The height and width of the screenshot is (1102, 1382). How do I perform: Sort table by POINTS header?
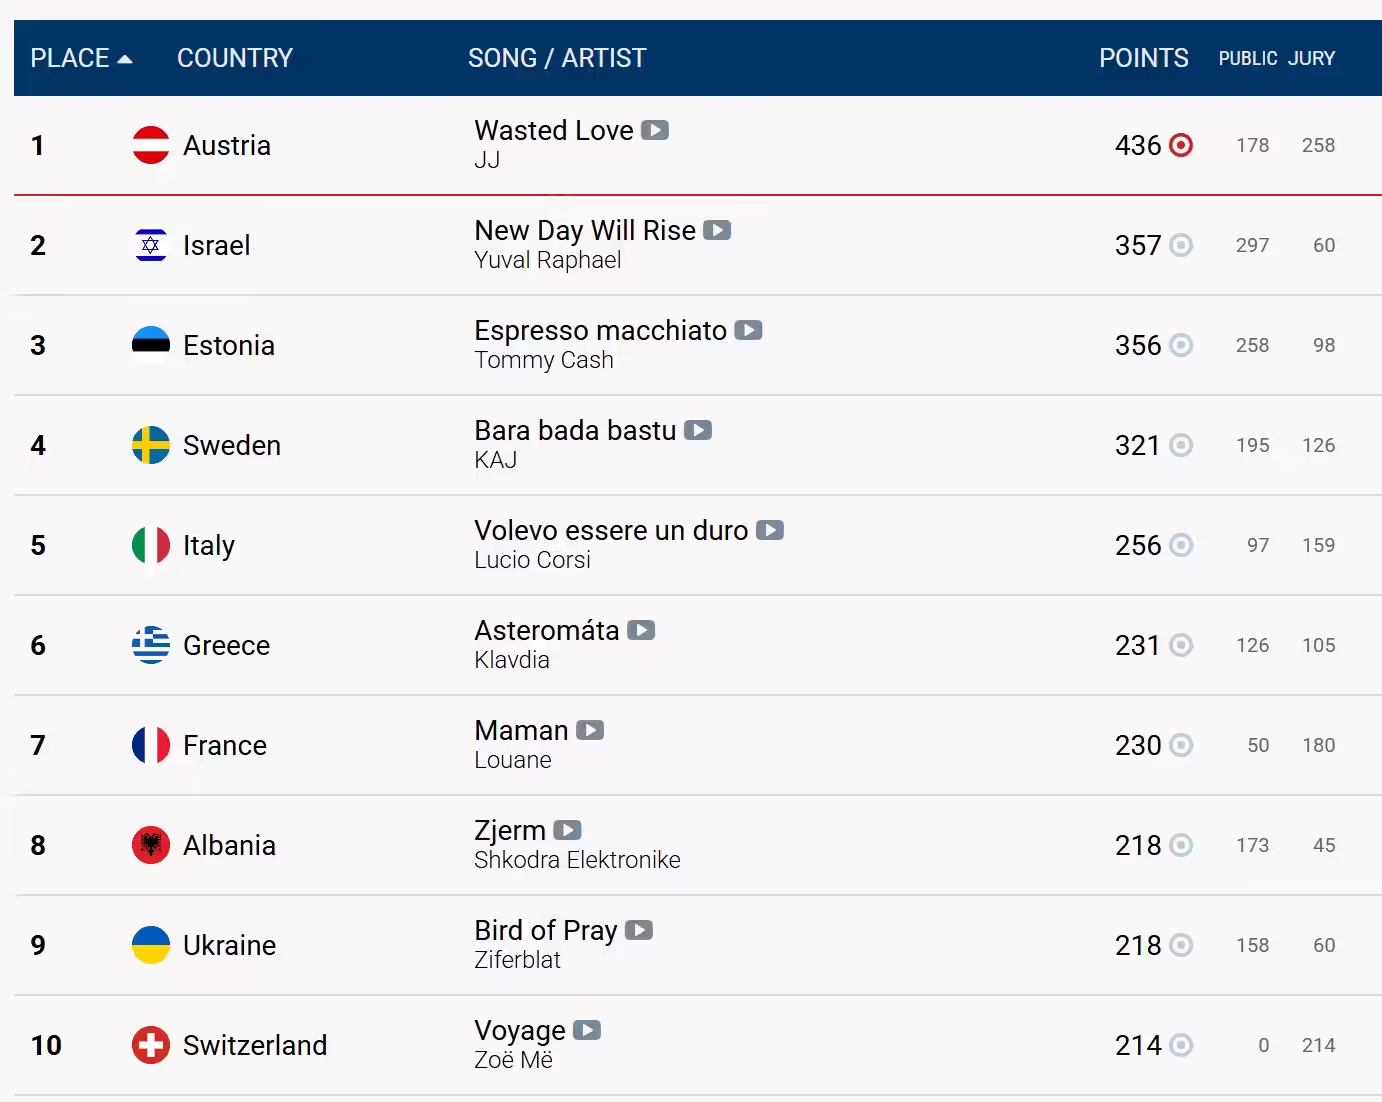(1144, 58)
